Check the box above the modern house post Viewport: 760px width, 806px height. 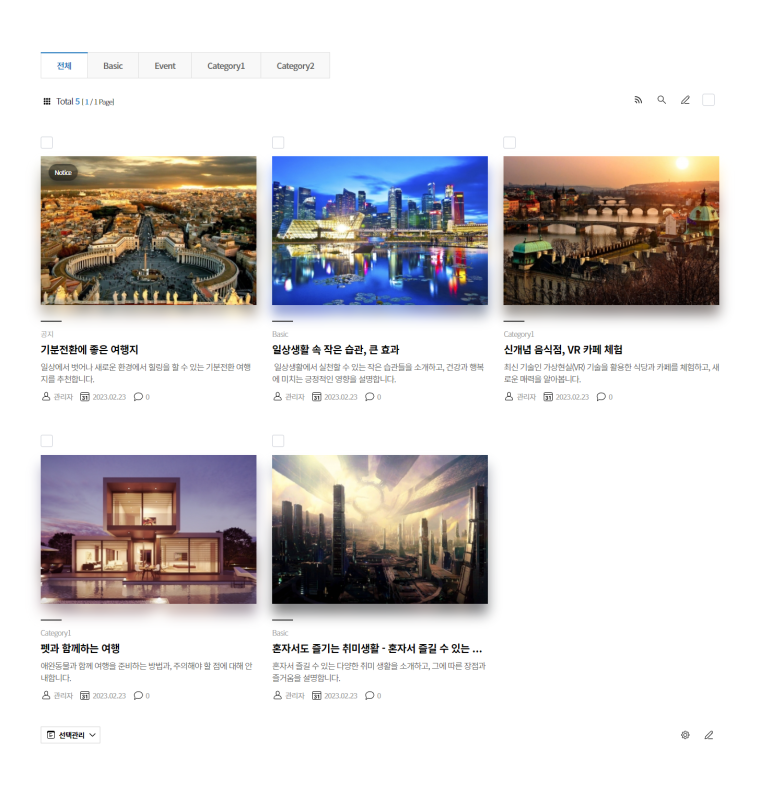[x=47, y=441]
